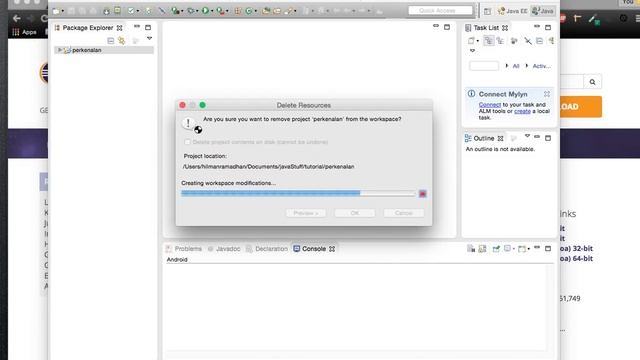Click the Apps bookmark in the browser
The height and width of the screenshot is (360, 640).
point(24,32)
